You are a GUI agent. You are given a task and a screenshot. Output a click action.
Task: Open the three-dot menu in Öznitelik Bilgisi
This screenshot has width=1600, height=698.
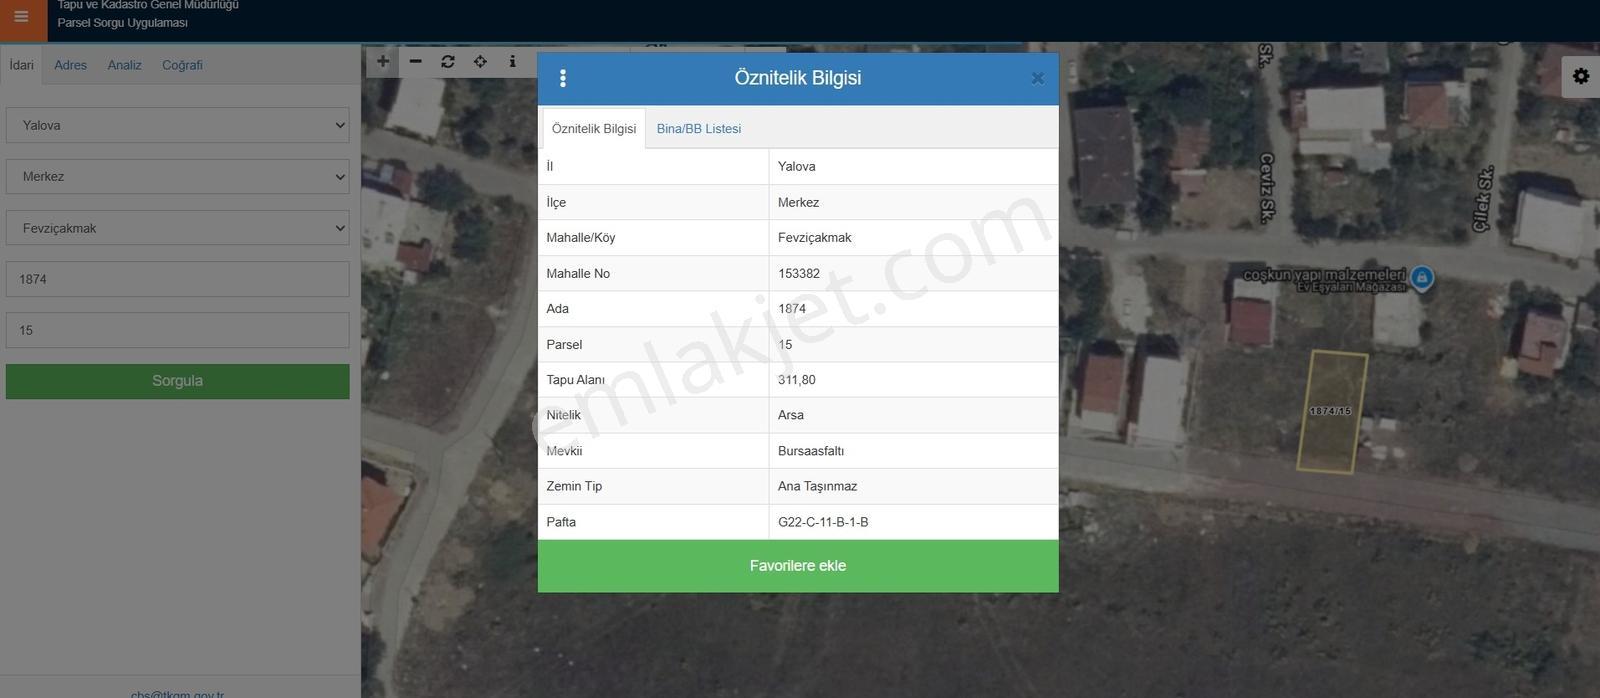click(563, 78)
